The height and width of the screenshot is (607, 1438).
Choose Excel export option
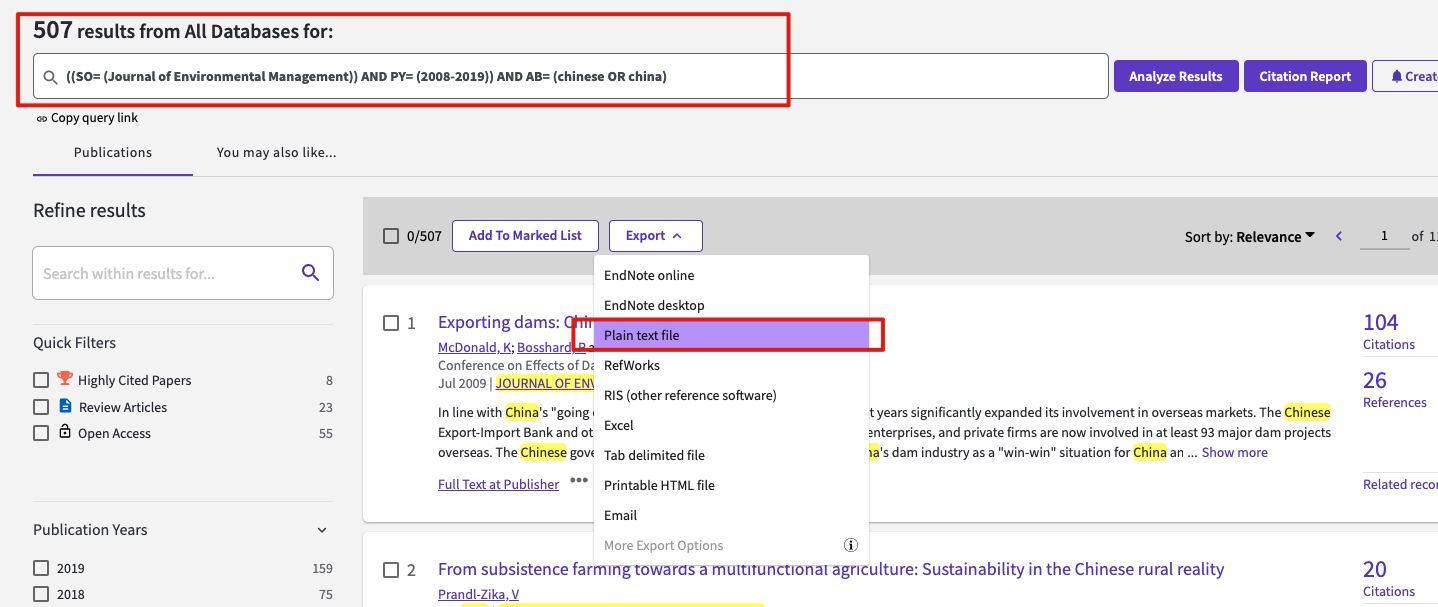click(731, 425)
